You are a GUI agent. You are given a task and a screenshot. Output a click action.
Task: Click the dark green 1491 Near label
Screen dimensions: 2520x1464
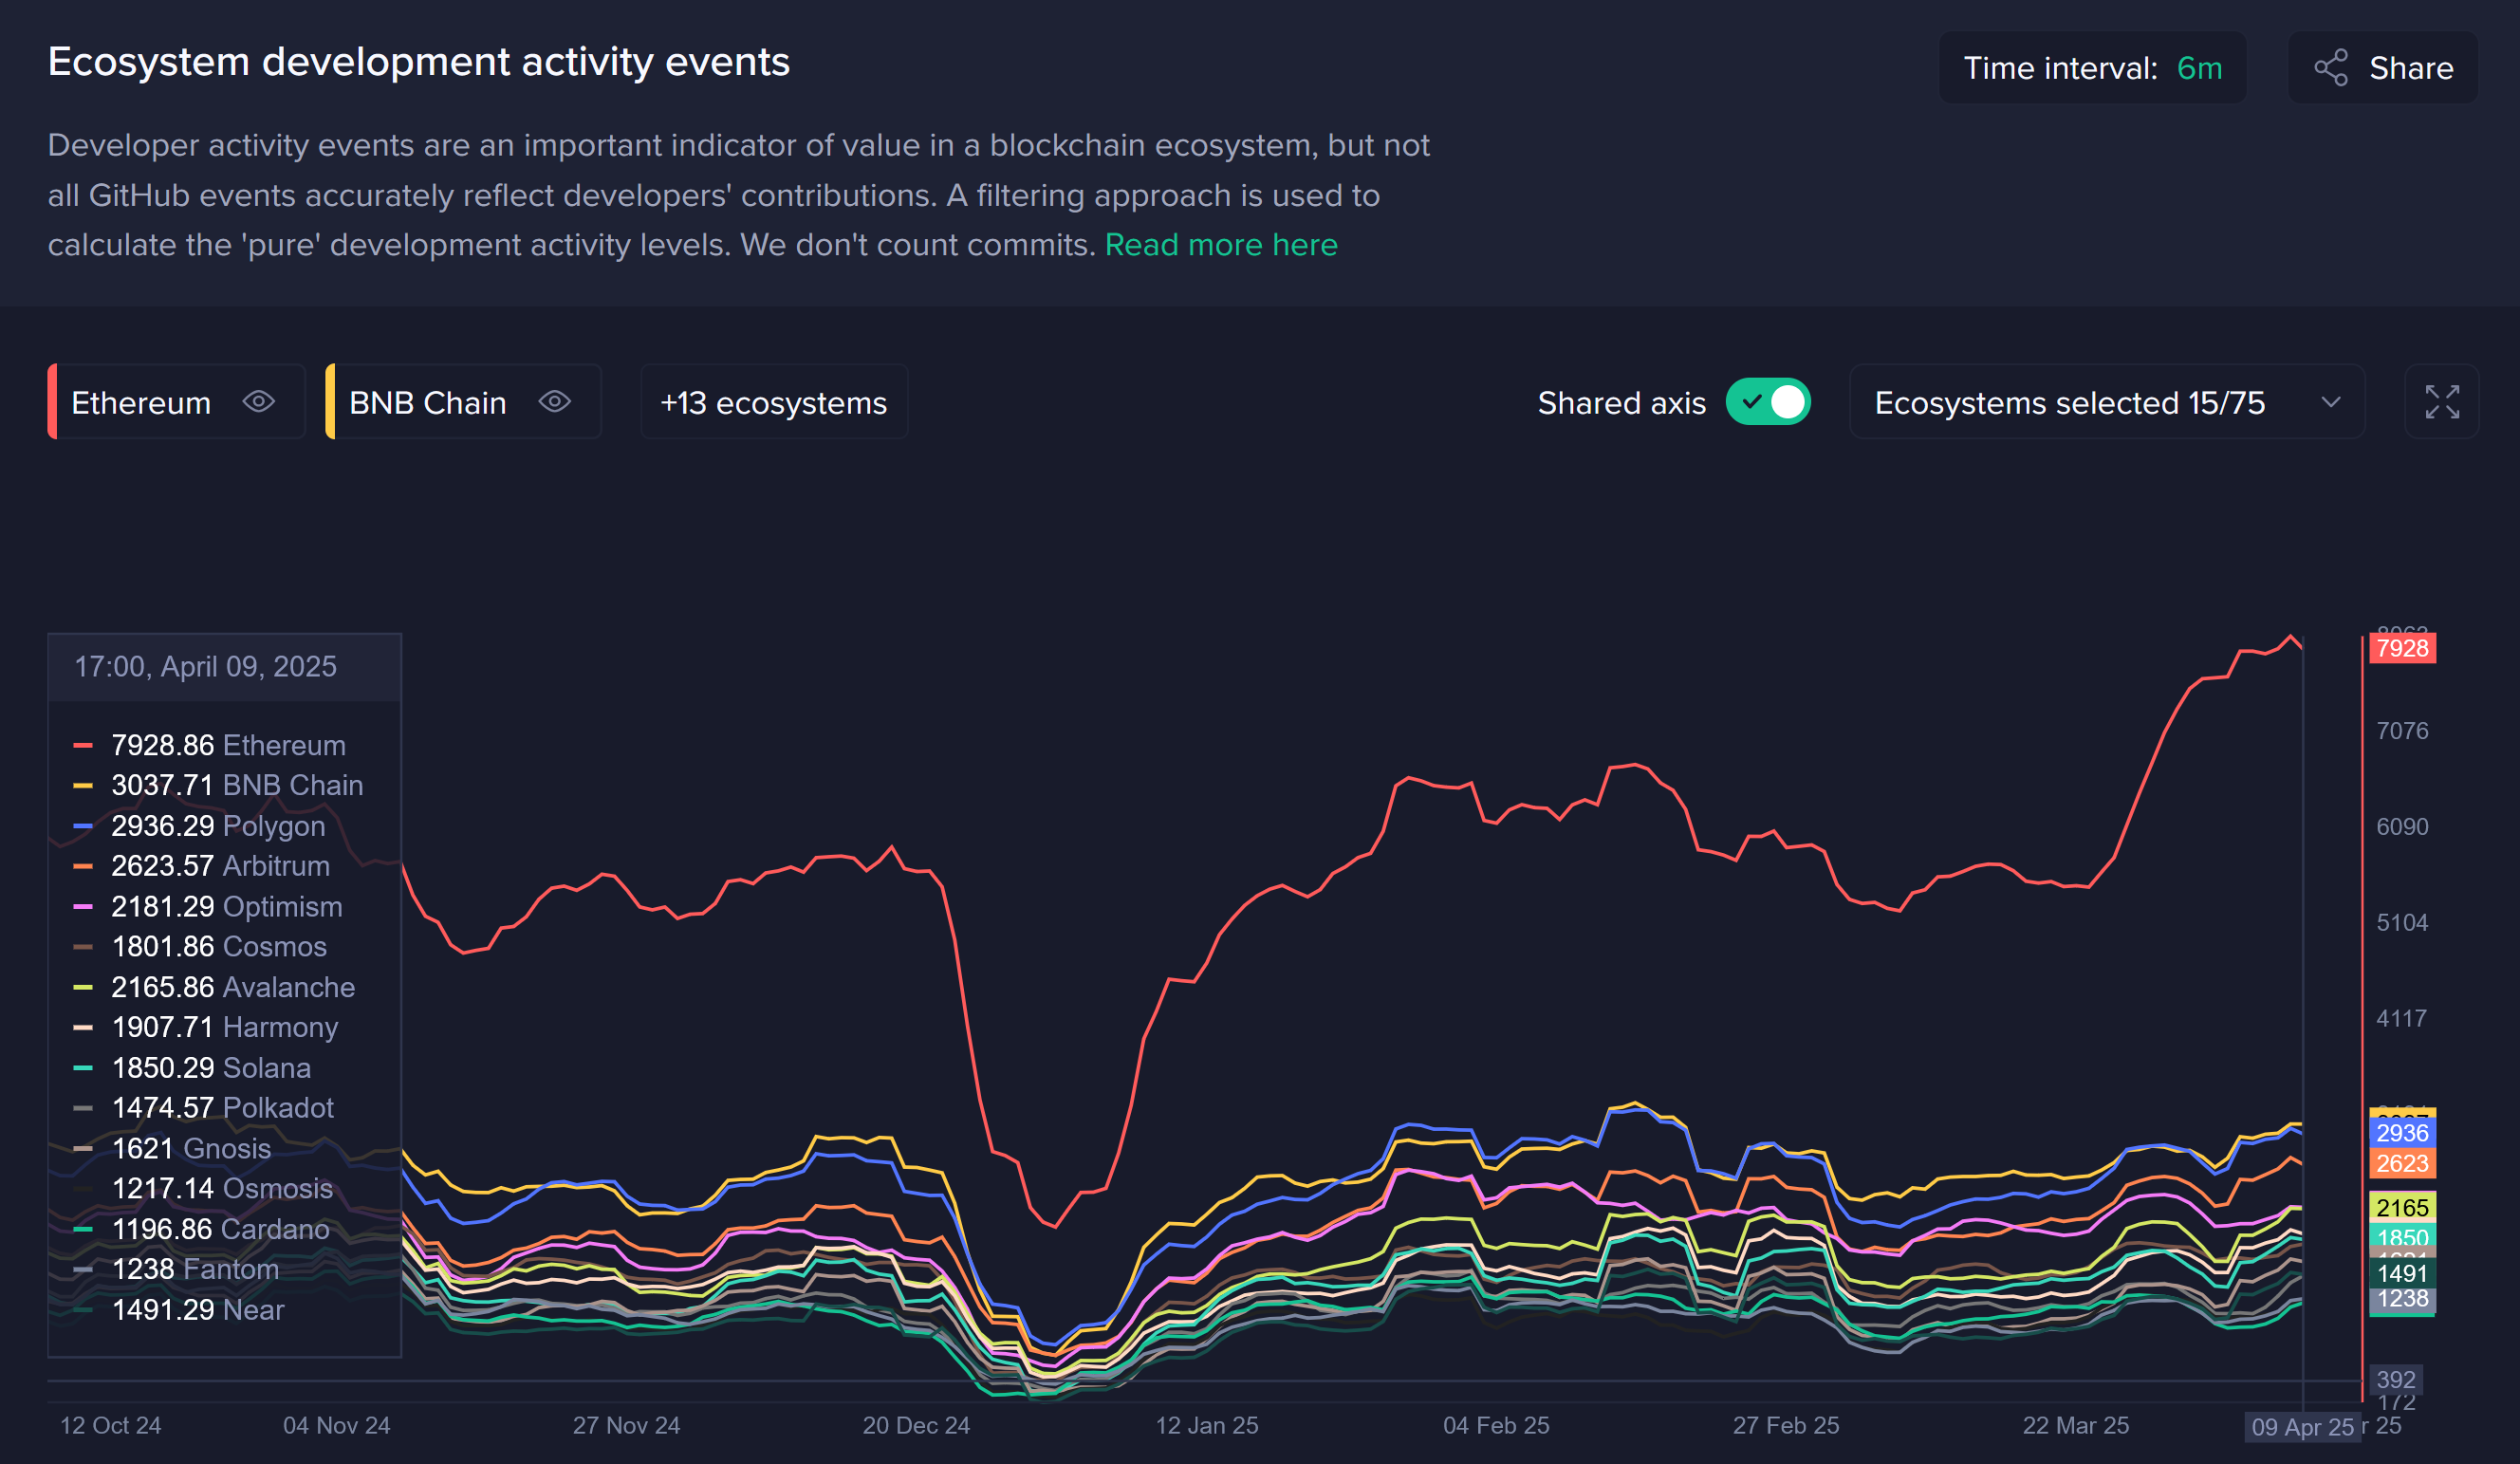click(x=2401, y=1273)
